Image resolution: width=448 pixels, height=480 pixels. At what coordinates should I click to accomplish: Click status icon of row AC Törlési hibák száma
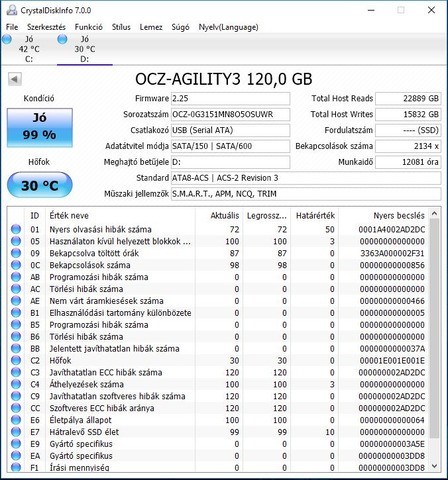[x=16, y=289]
